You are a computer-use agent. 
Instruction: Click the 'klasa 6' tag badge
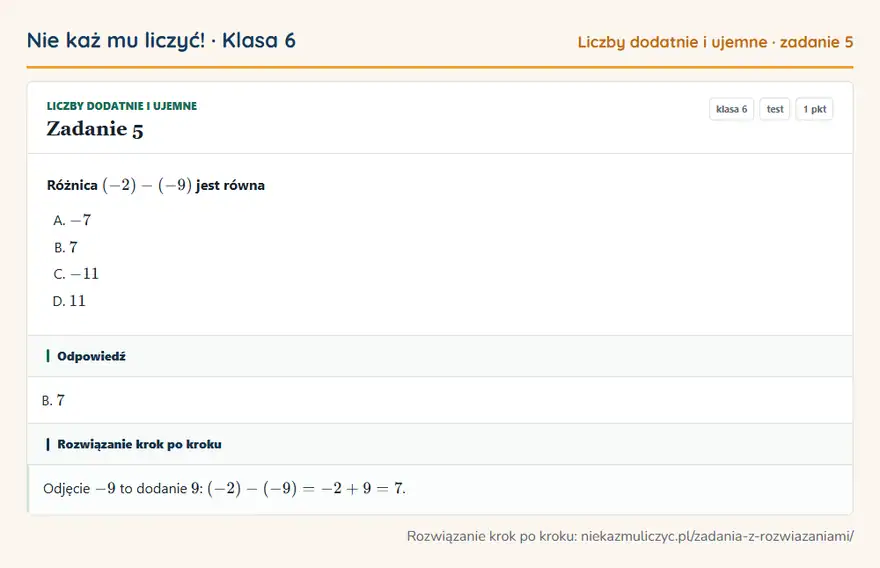coord(731,109)
